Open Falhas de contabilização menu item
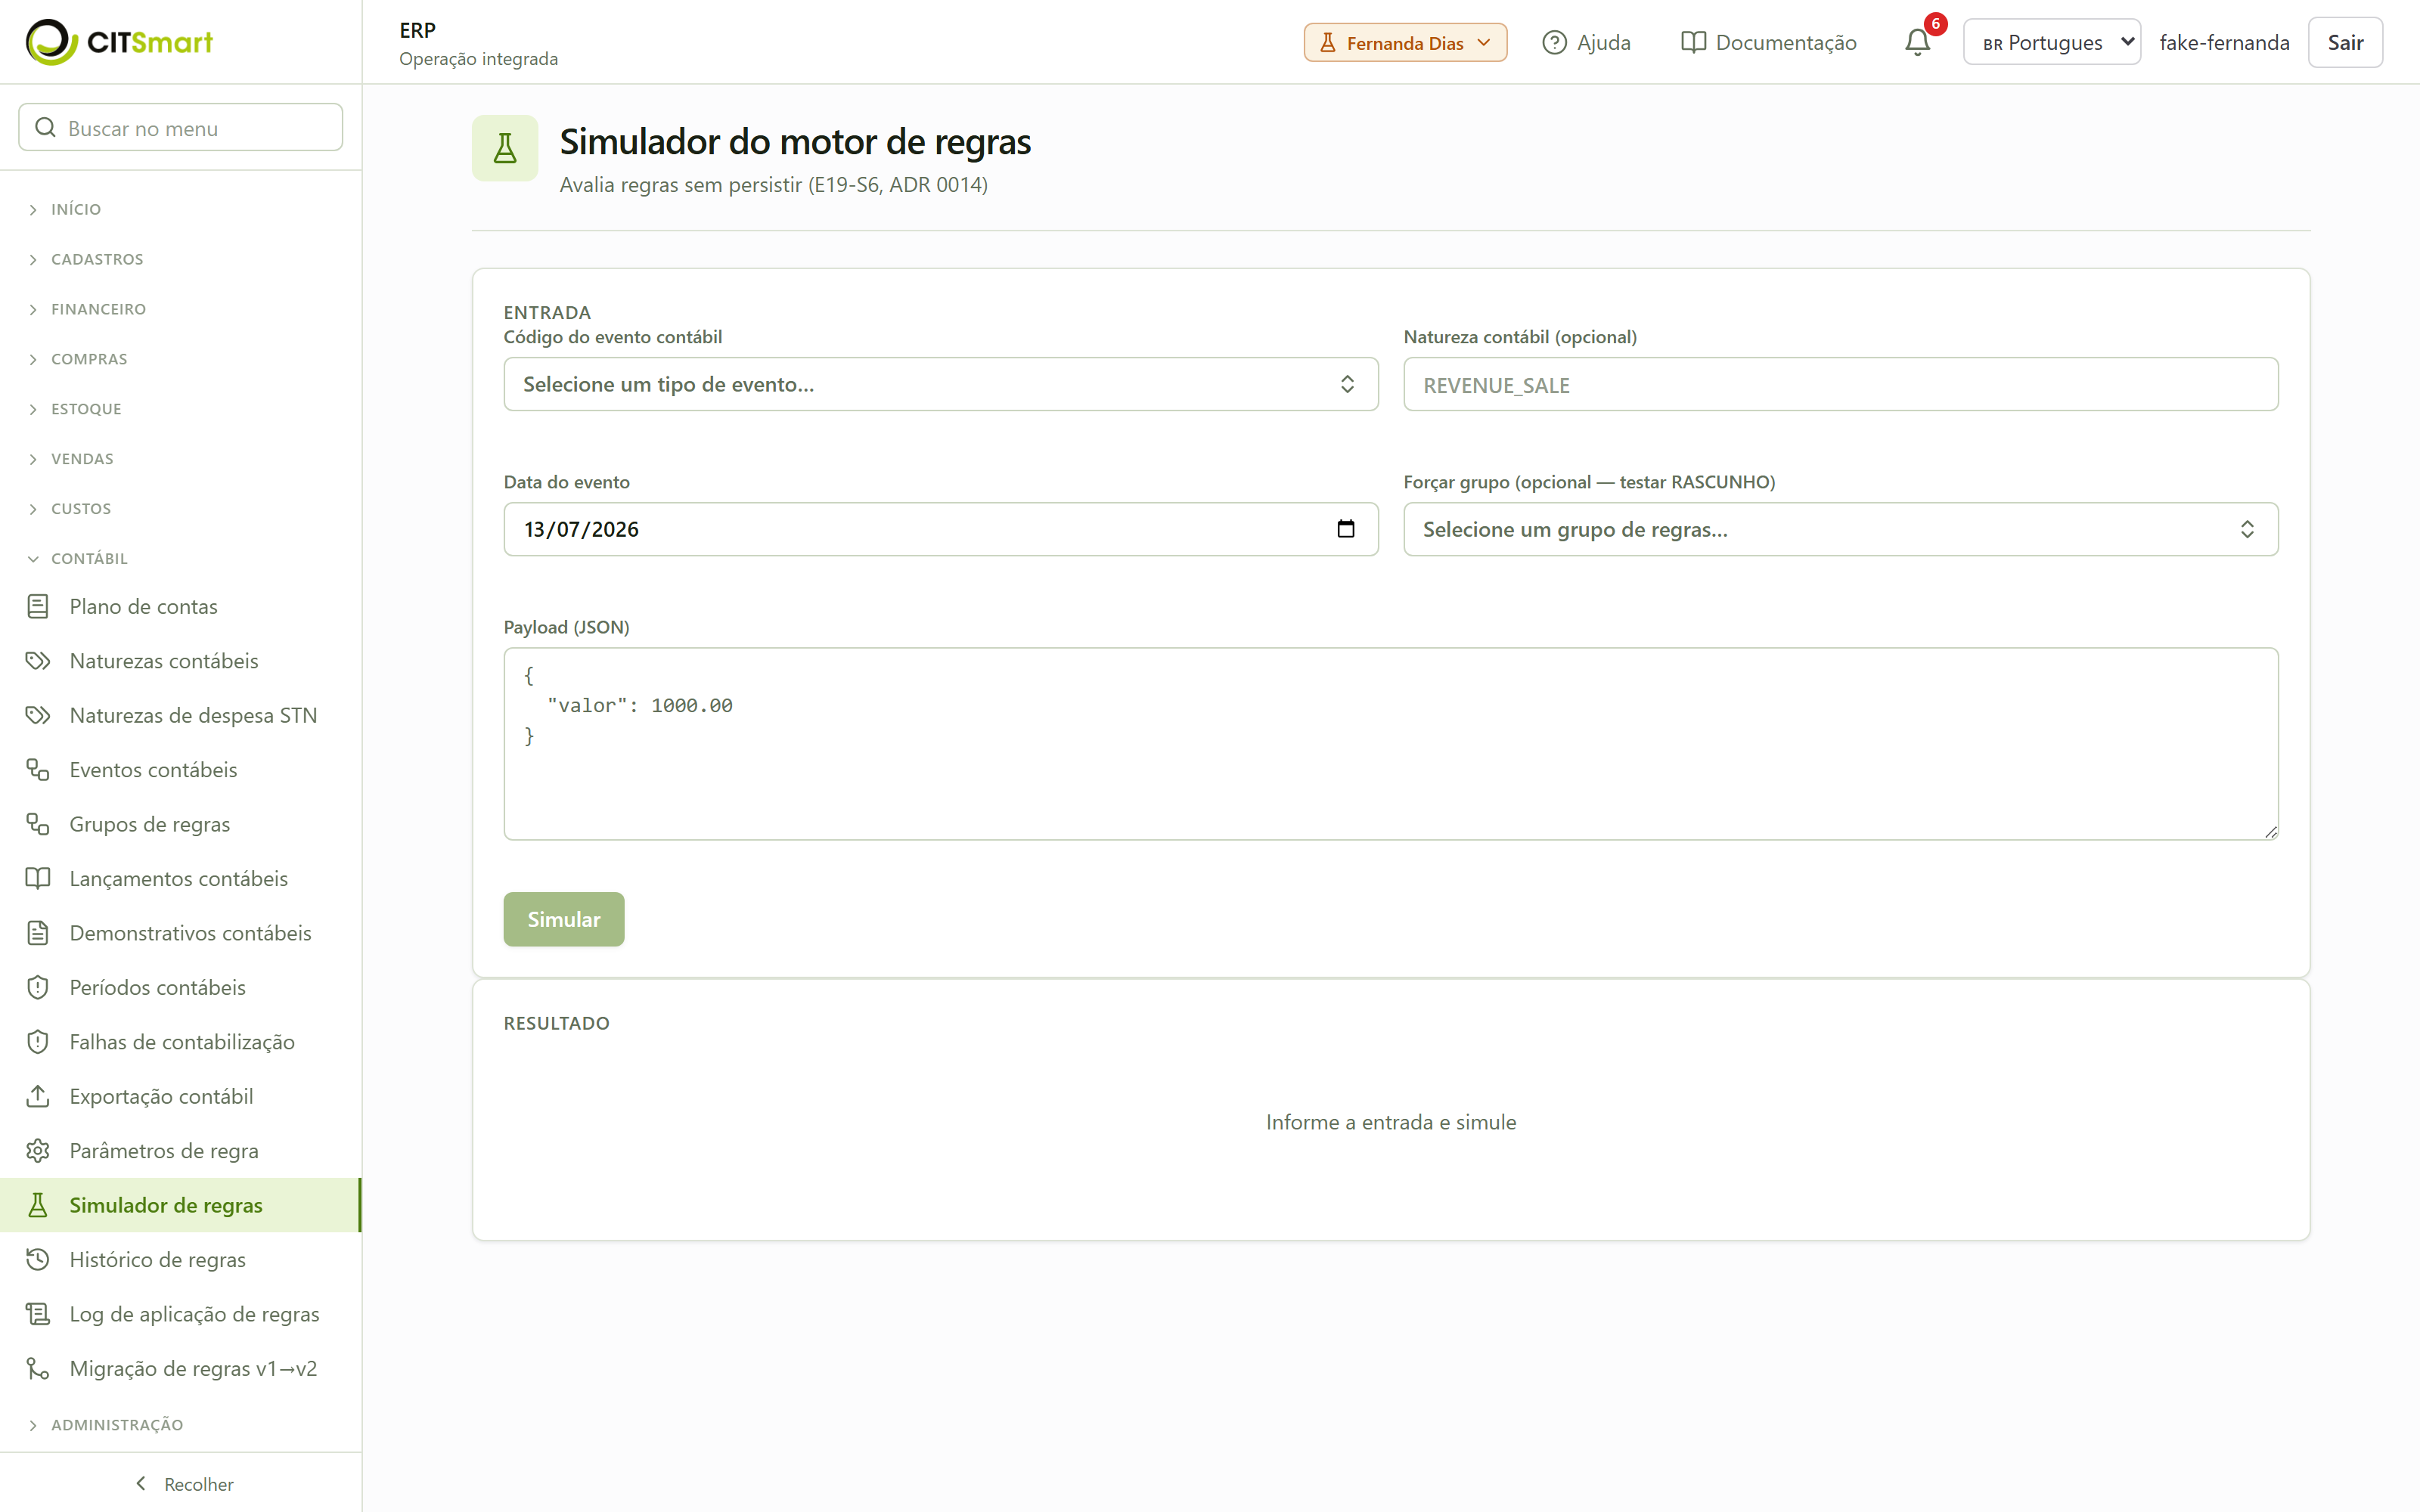The image size is (2420, 1512). pyautogui.click(x=181, y=1042)
